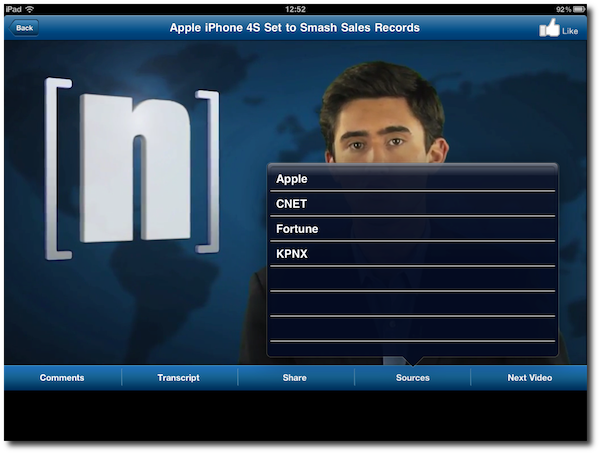Tap the thumbs-up Like icon
Image resolution: width=600 pixels, height=454 pixels.
tap(549, 28)
